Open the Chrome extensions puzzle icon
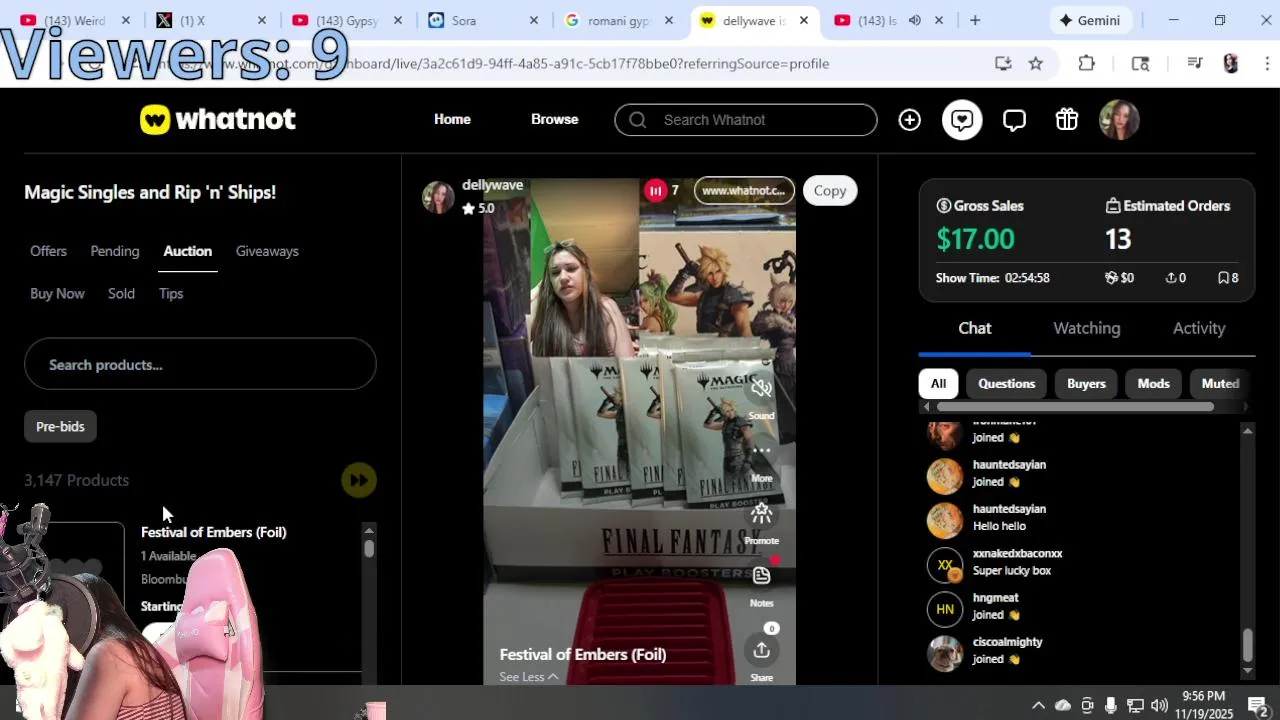The height and width of the screenshot is (720, 1280). (1087, 63)
